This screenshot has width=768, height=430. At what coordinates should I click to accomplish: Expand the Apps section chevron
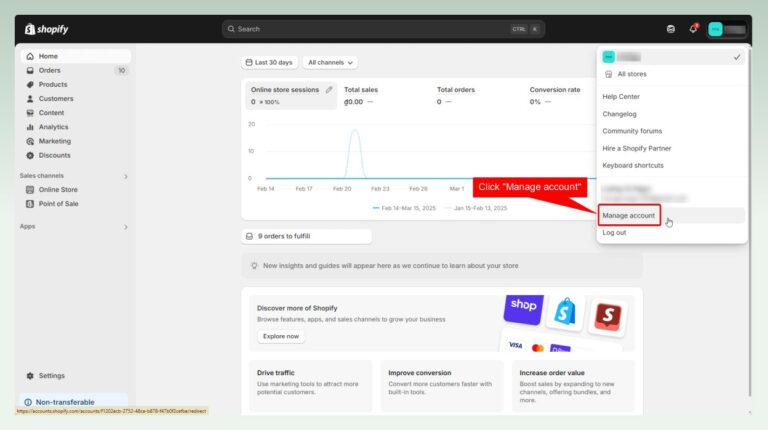[x=126, y=227]
